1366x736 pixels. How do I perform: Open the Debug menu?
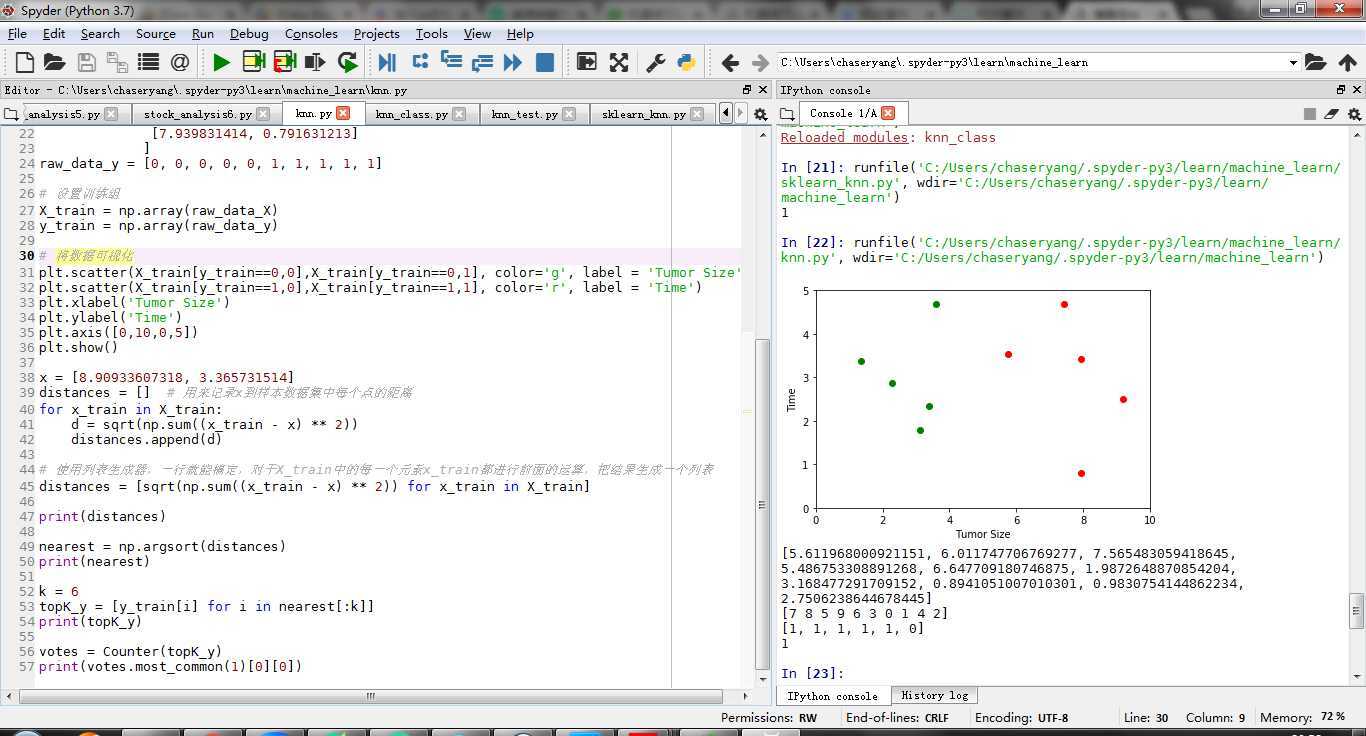click(249, 33)
